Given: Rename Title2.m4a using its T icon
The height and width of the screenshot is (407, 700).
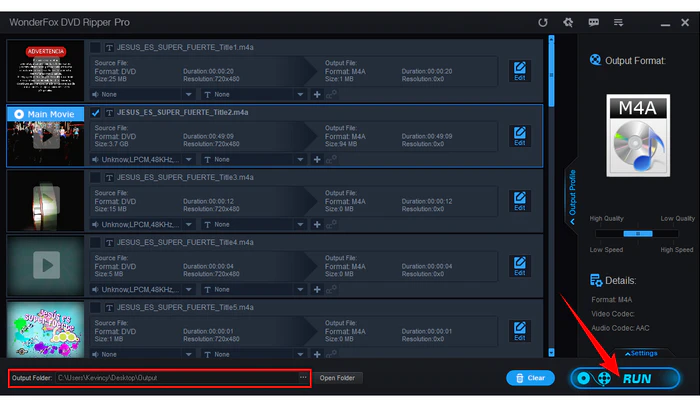Looking at the screenshot, I should (109, 112).
